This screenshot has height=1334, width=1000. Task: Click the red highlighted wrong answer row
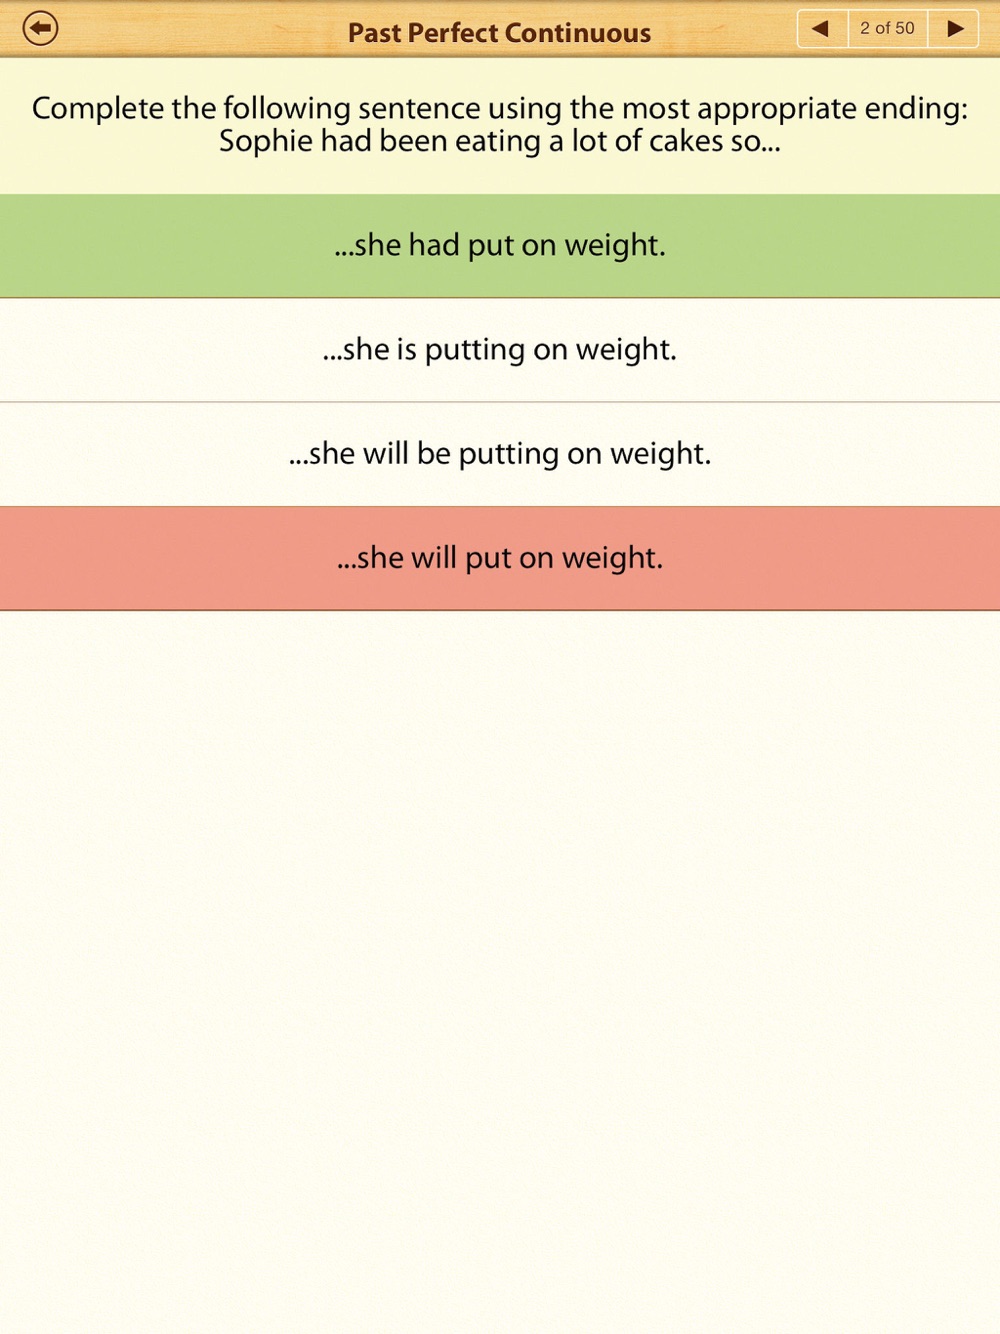point(500,558)
